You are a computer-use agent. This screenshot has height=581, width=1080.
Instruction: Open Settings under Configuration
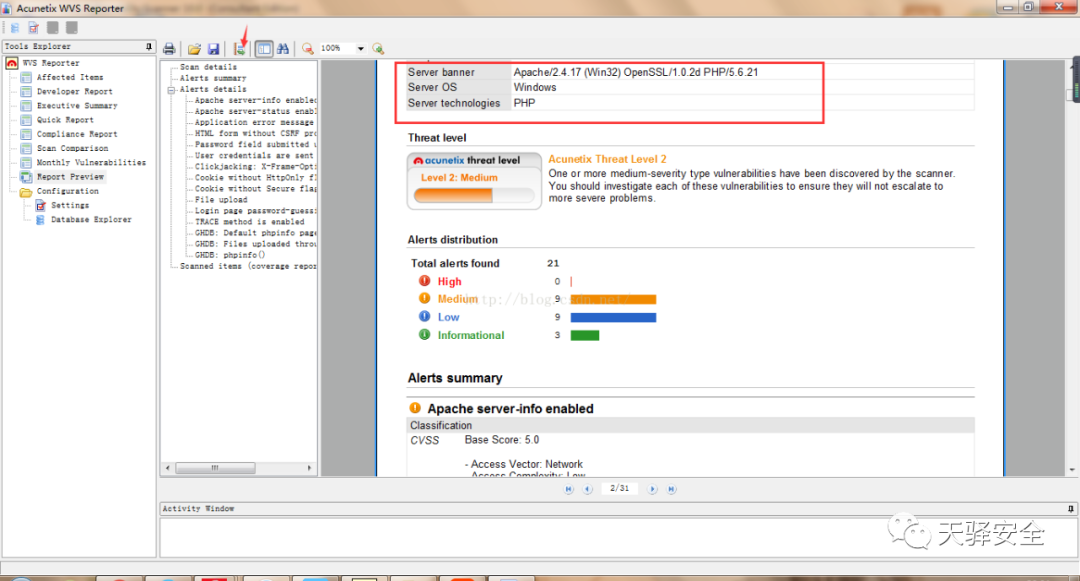coord(70,205)
